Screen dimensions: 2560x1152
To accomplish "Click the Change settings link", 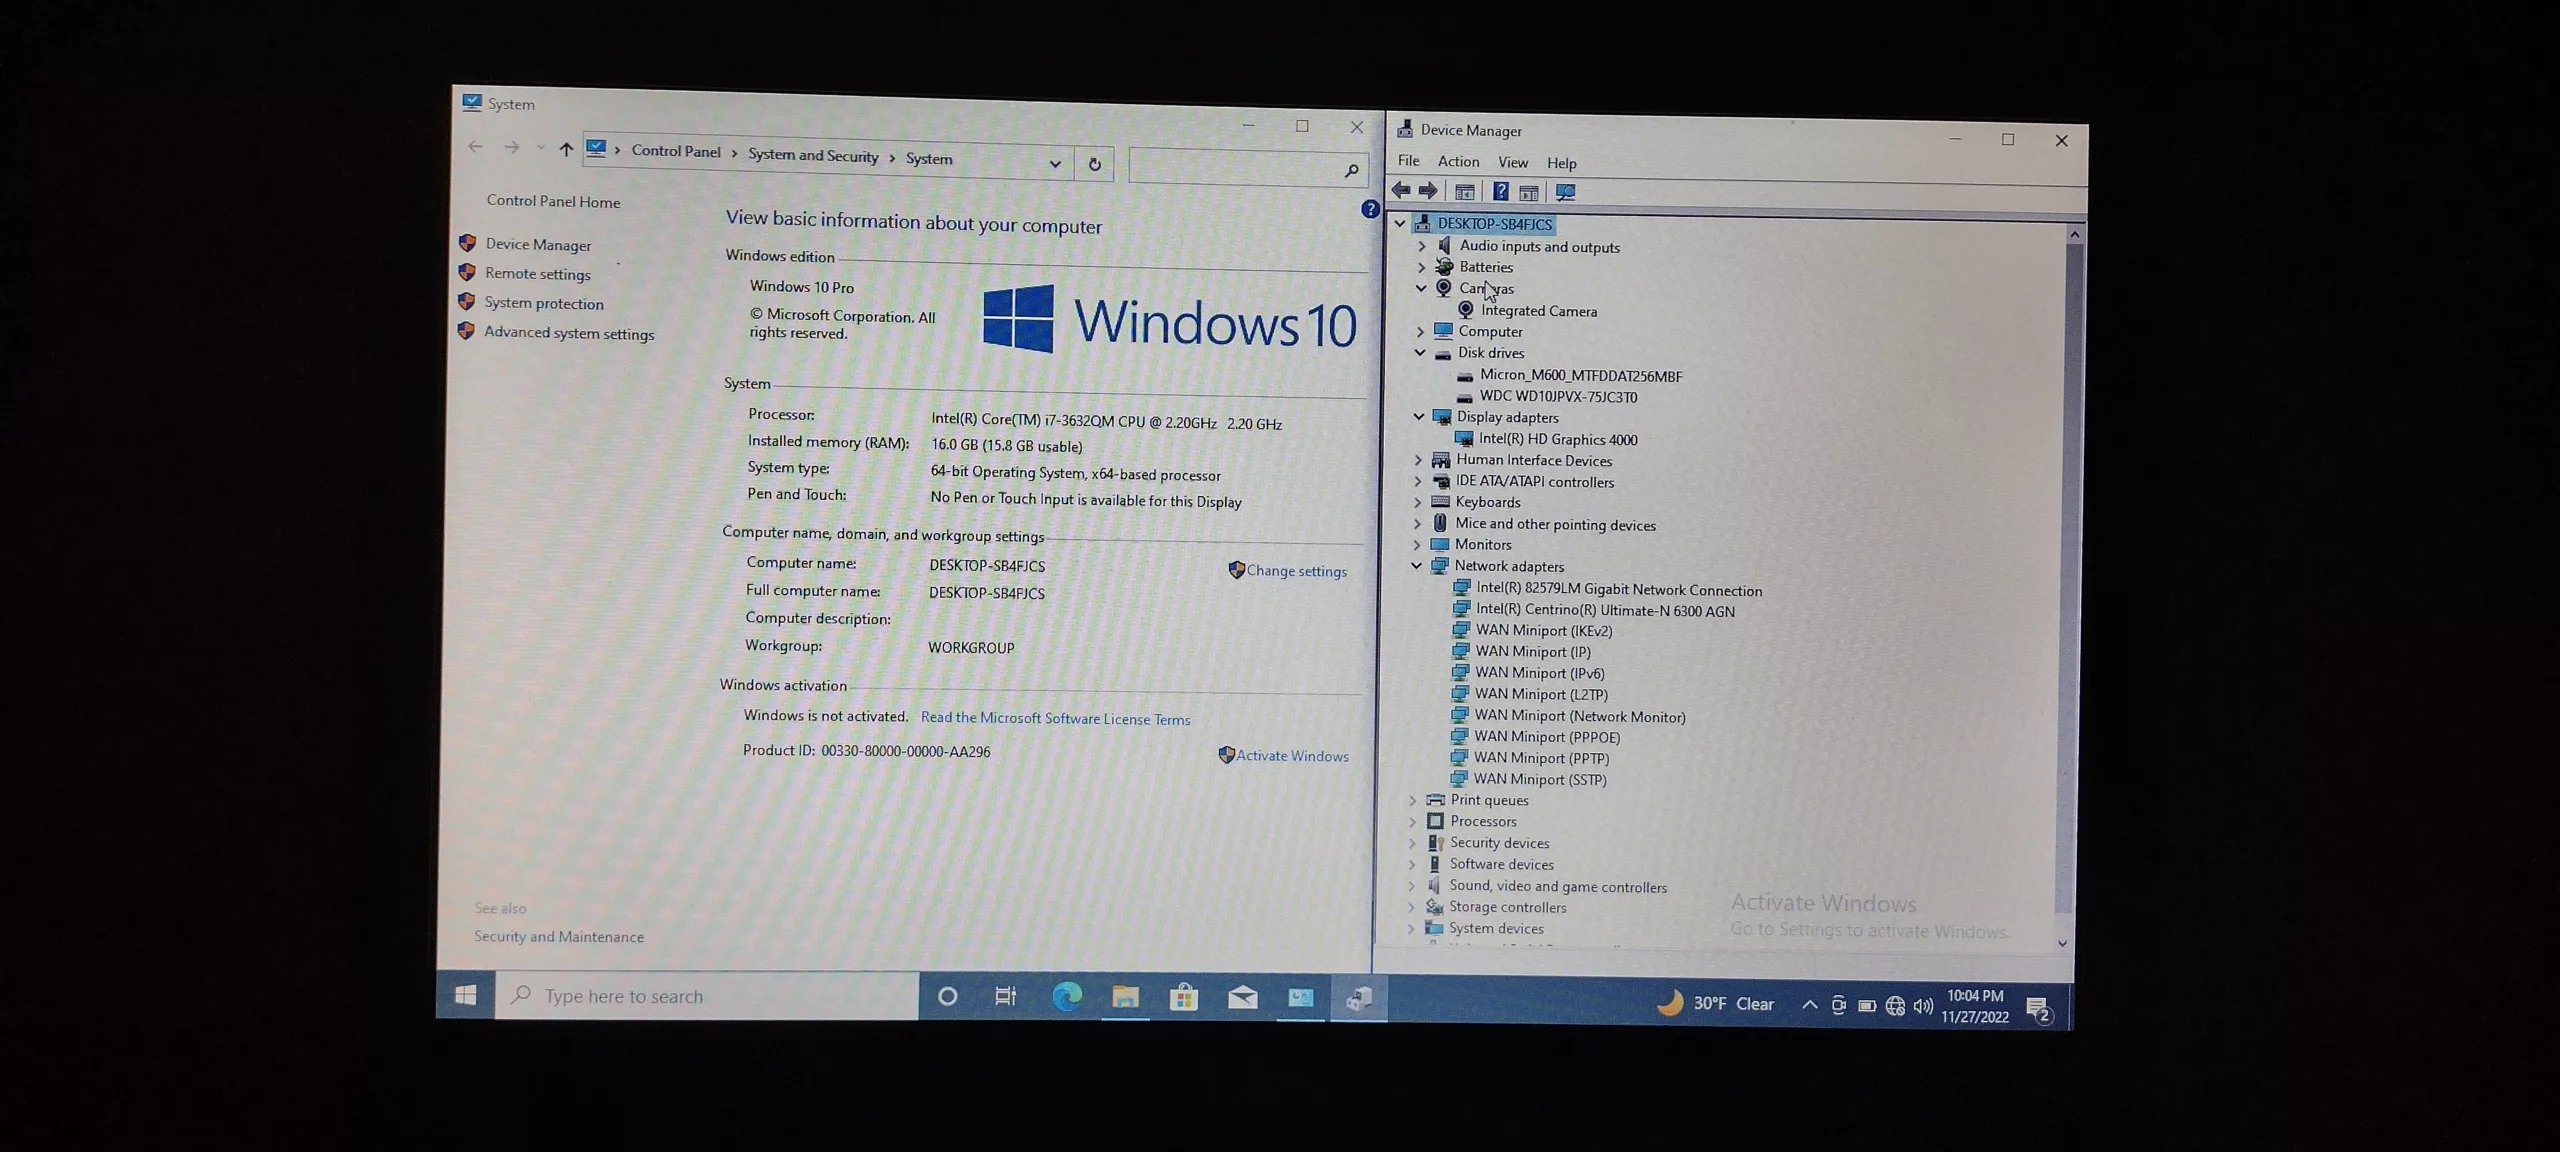I will (1297, 571).
